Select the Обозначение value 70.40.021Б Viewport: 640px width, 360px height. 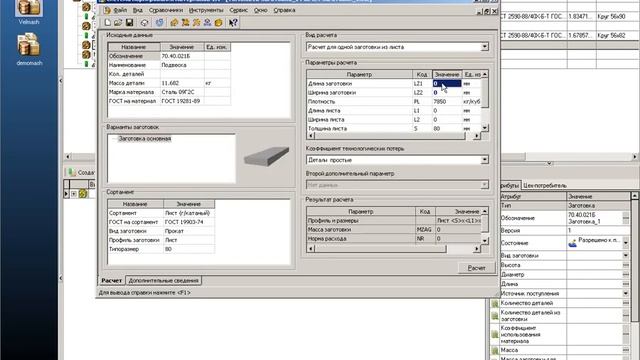click(x=182, y=56)
